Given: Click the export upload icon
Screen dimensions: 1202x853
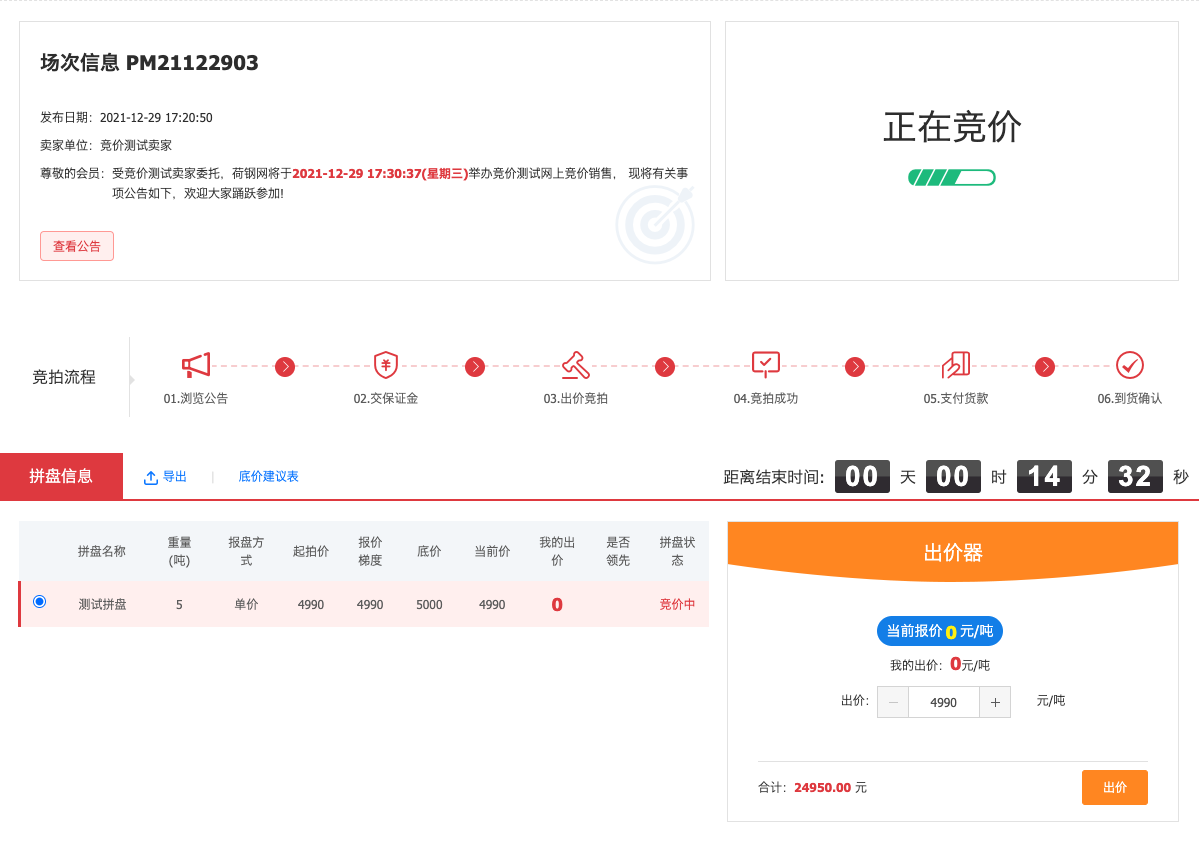Looking at the screenshot, I should coord(151,478).
